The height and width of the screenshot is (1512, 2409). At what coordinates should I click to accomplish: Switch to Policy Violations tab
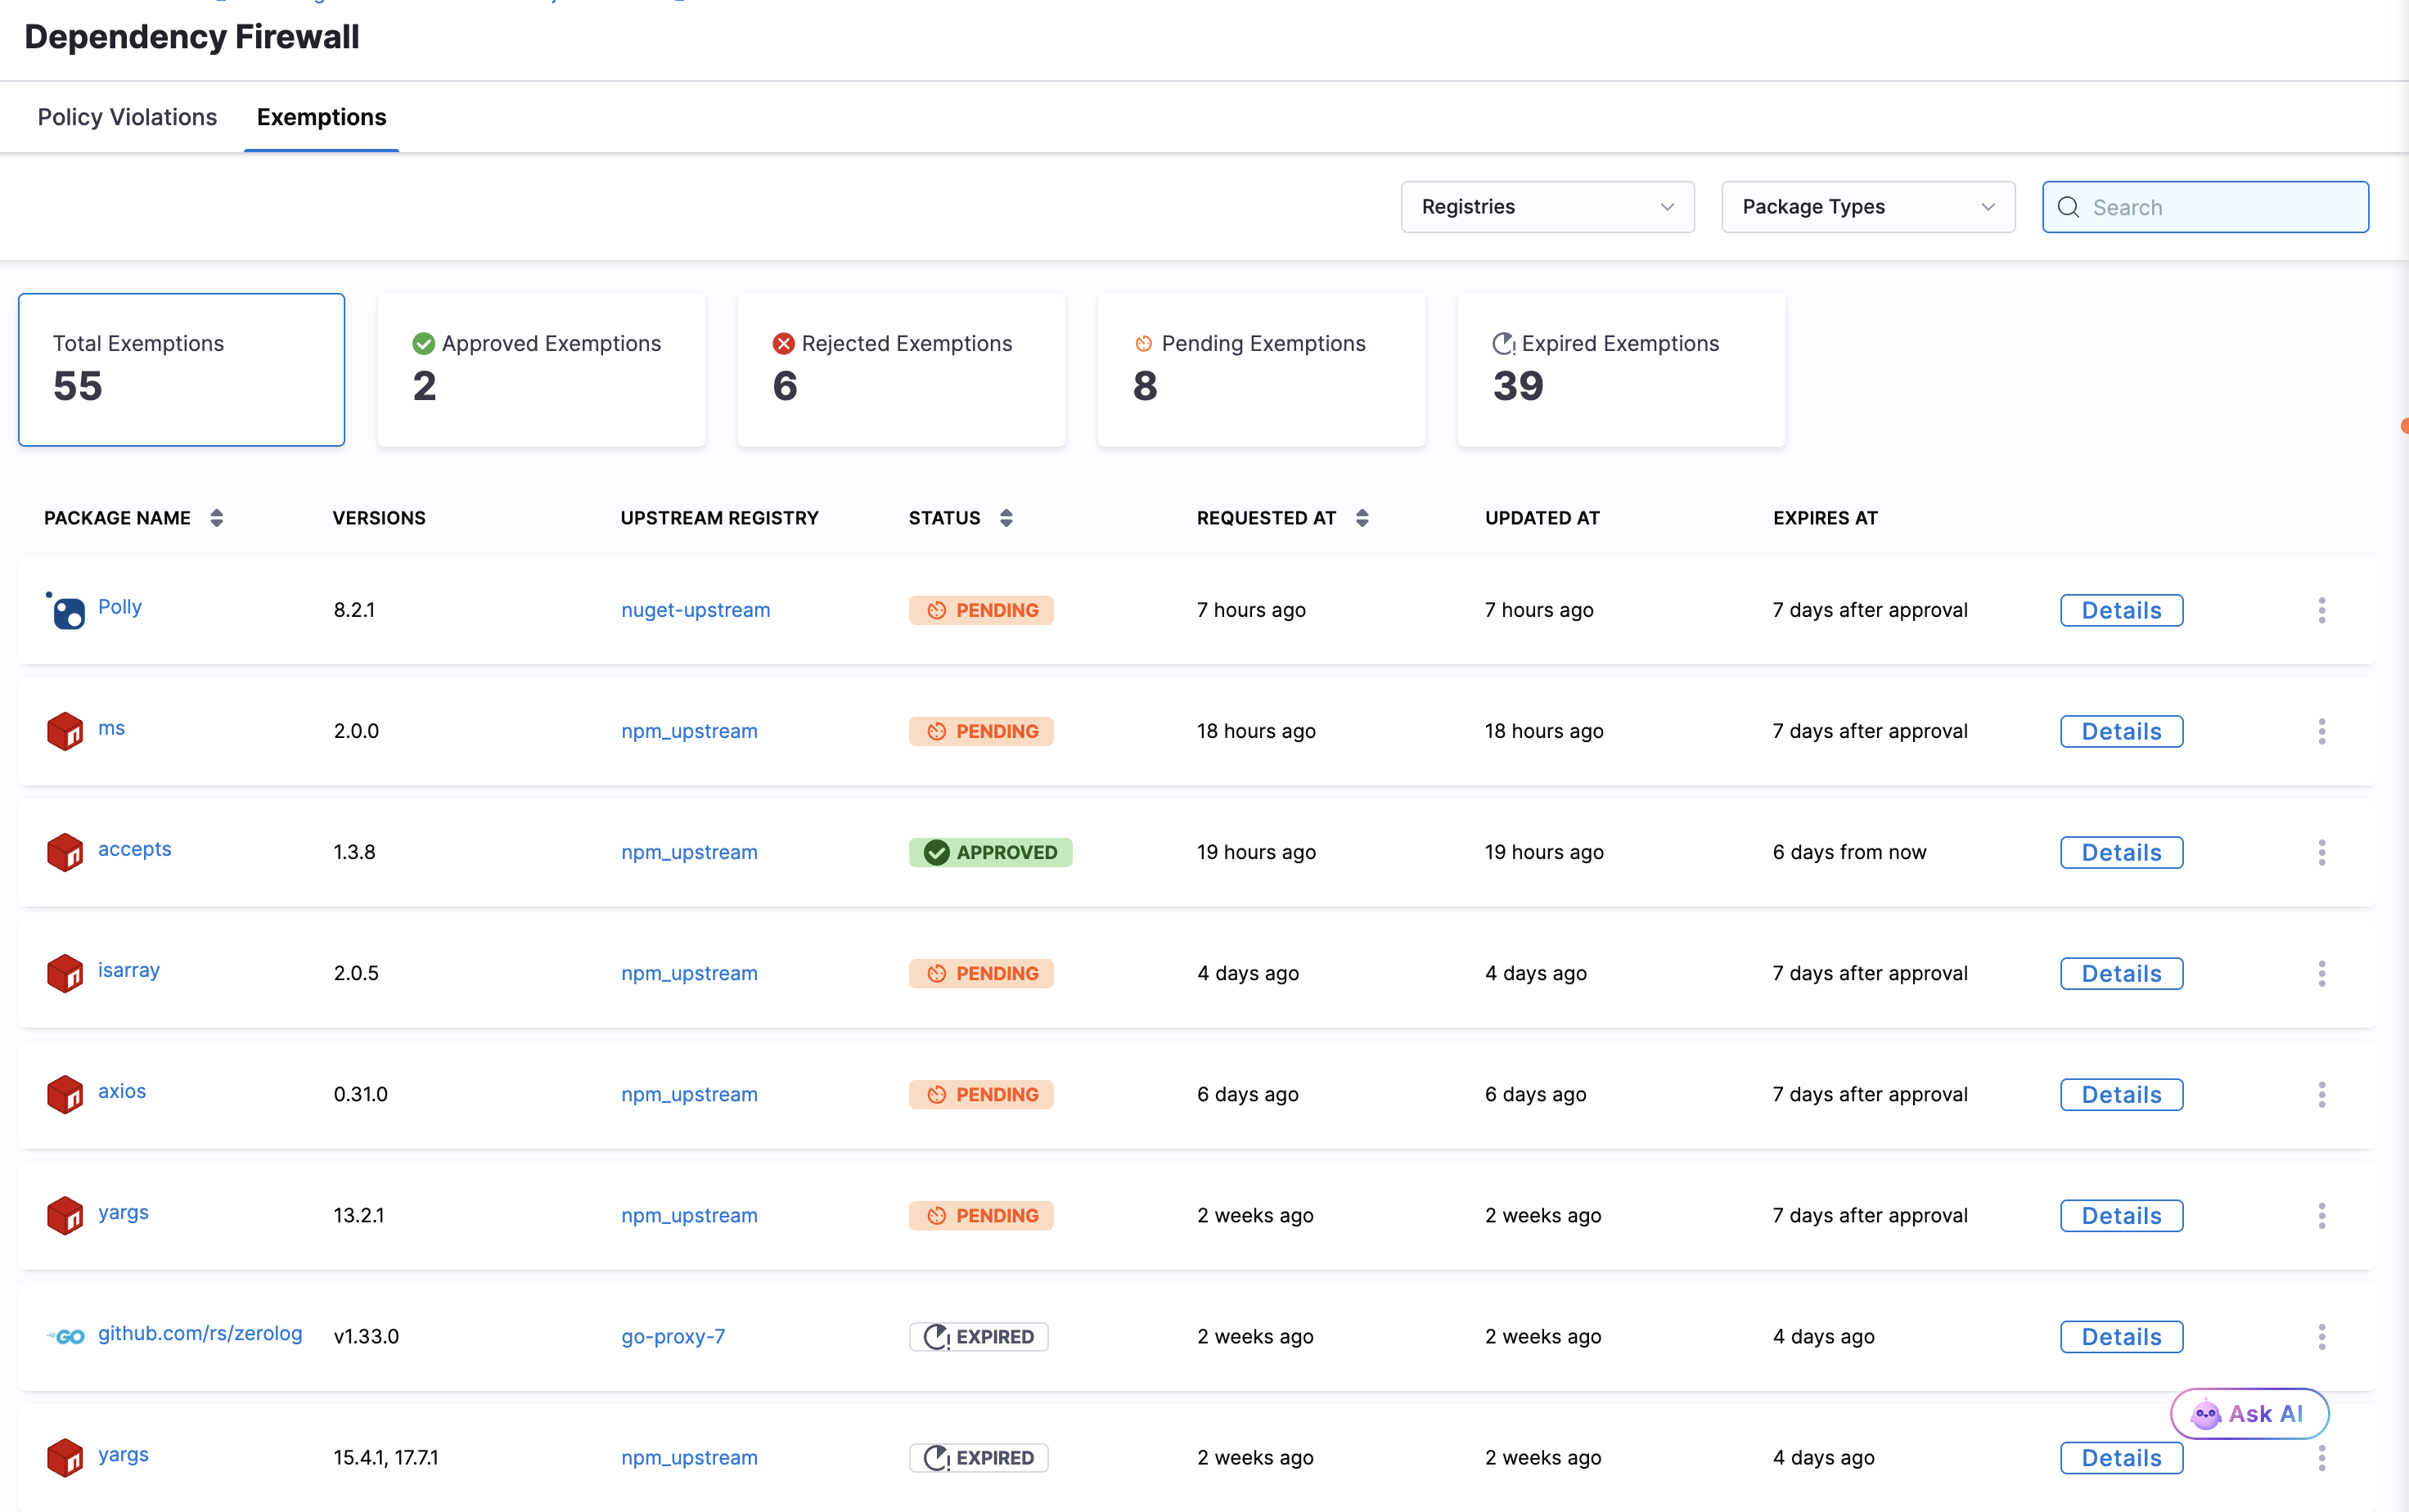pyautogui.click(x=127, y=117)
